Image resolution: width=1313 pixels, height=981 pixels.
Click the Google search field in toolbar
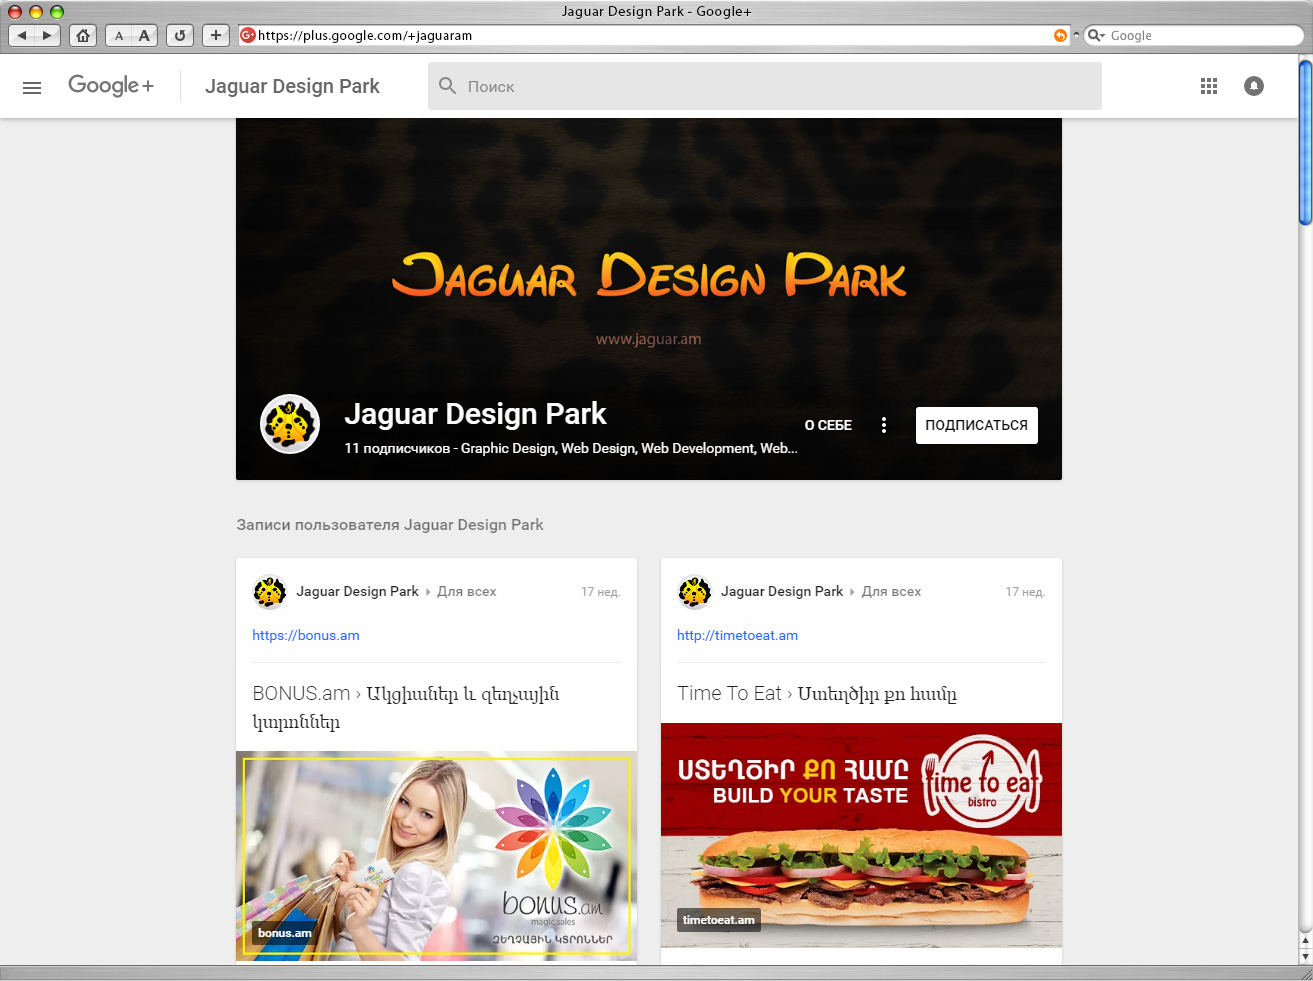(x=1194, y=35)
